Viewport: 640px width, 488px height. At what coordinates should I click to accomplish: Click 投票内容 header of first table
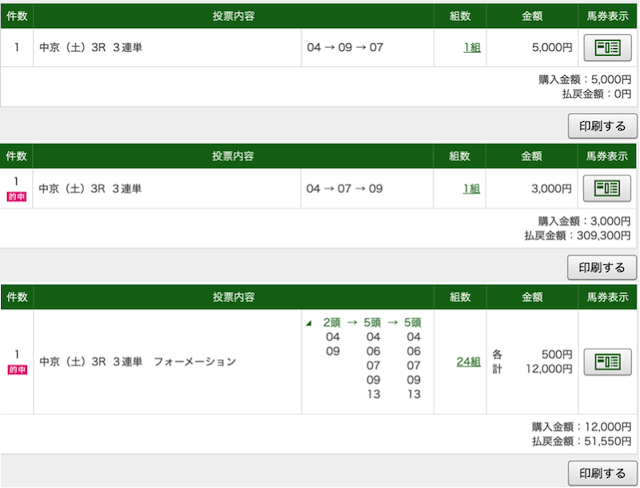(233, 16)
